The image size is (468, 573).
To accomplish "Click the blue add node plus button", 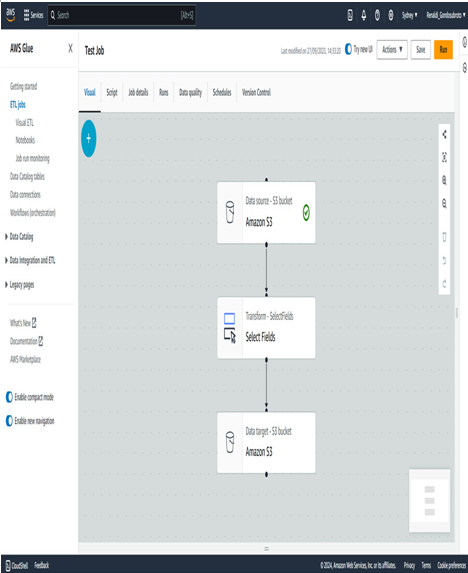I will (89, 138).
